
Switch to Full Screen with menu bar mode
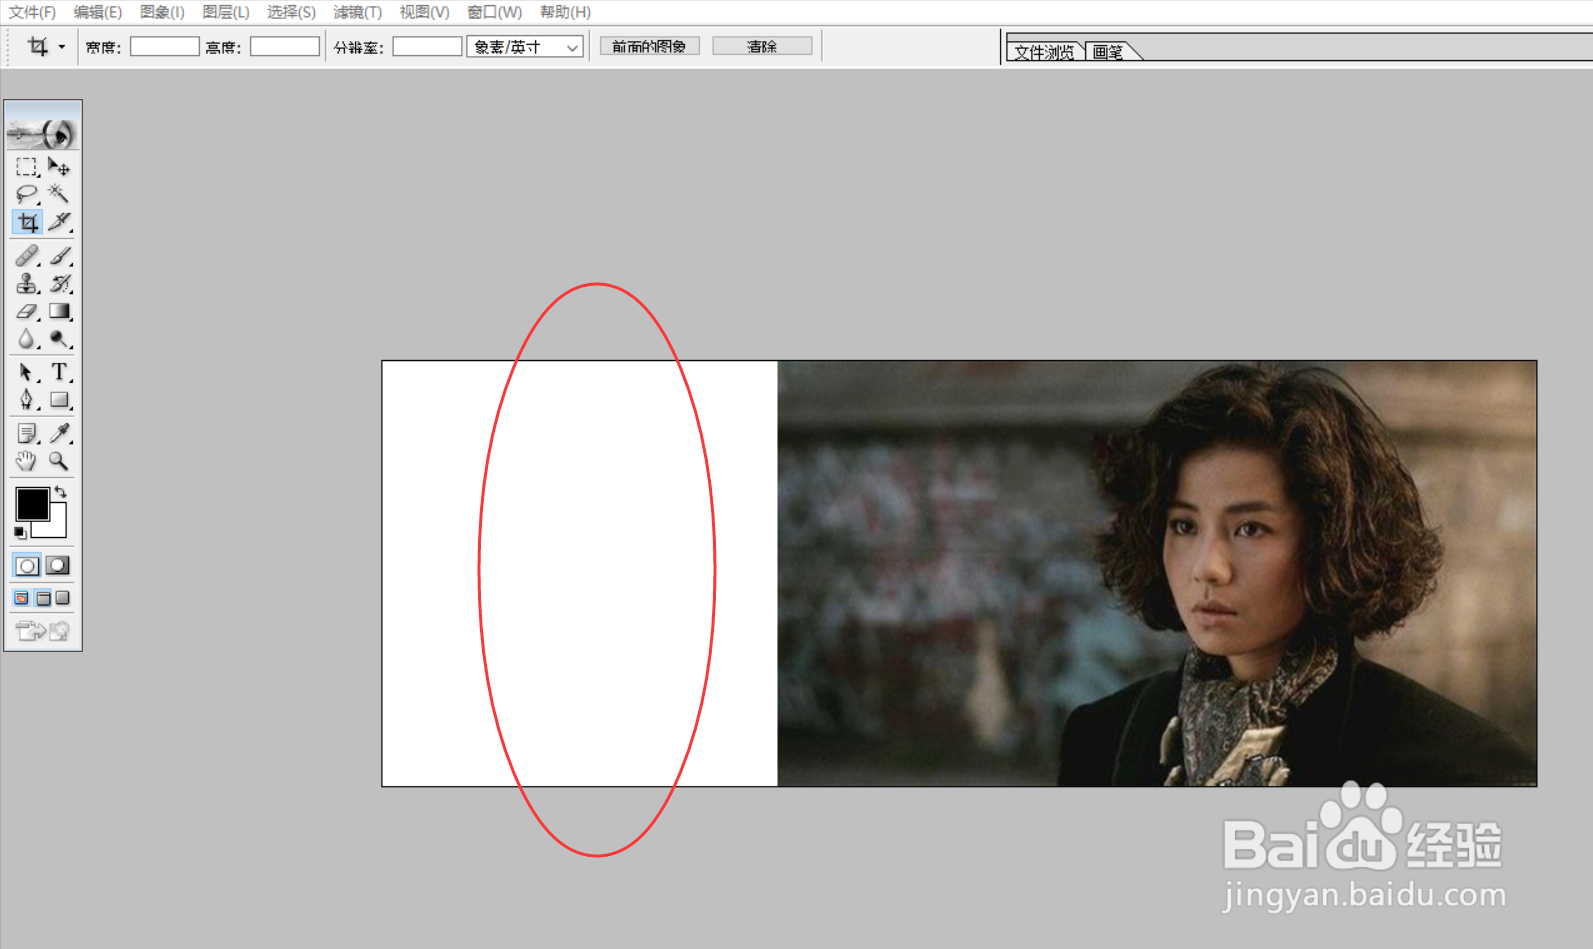tap(43, 598)
